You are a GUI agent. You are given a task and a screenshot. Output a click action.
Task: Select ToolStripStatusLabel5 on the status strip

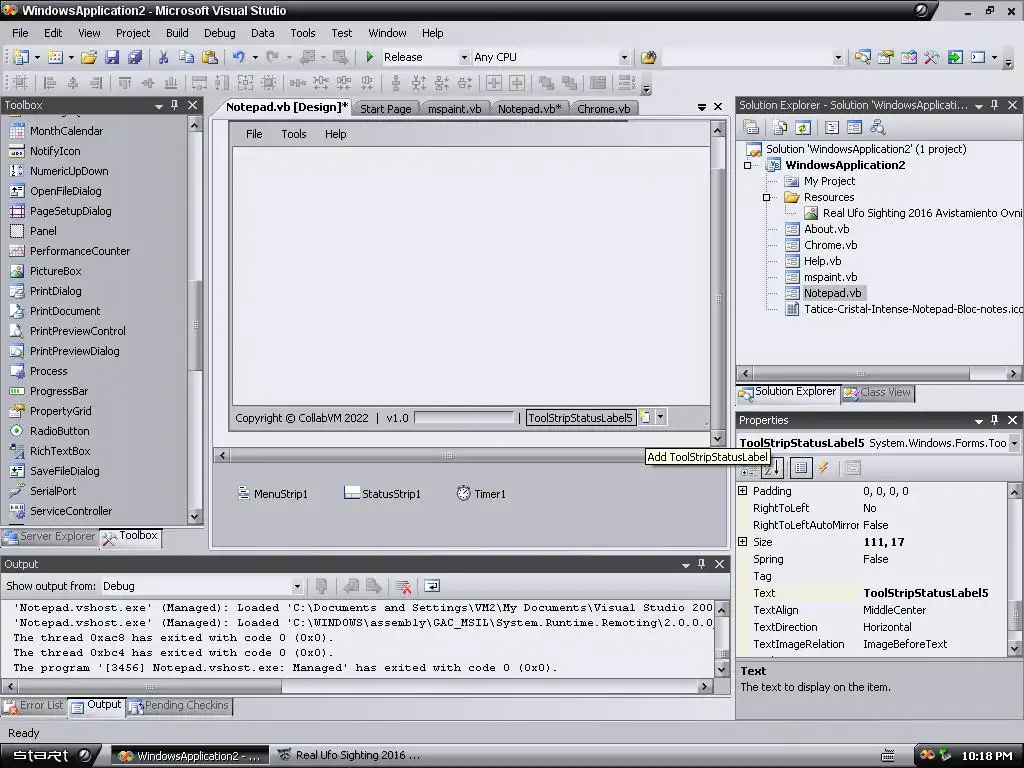click(580, 418)
